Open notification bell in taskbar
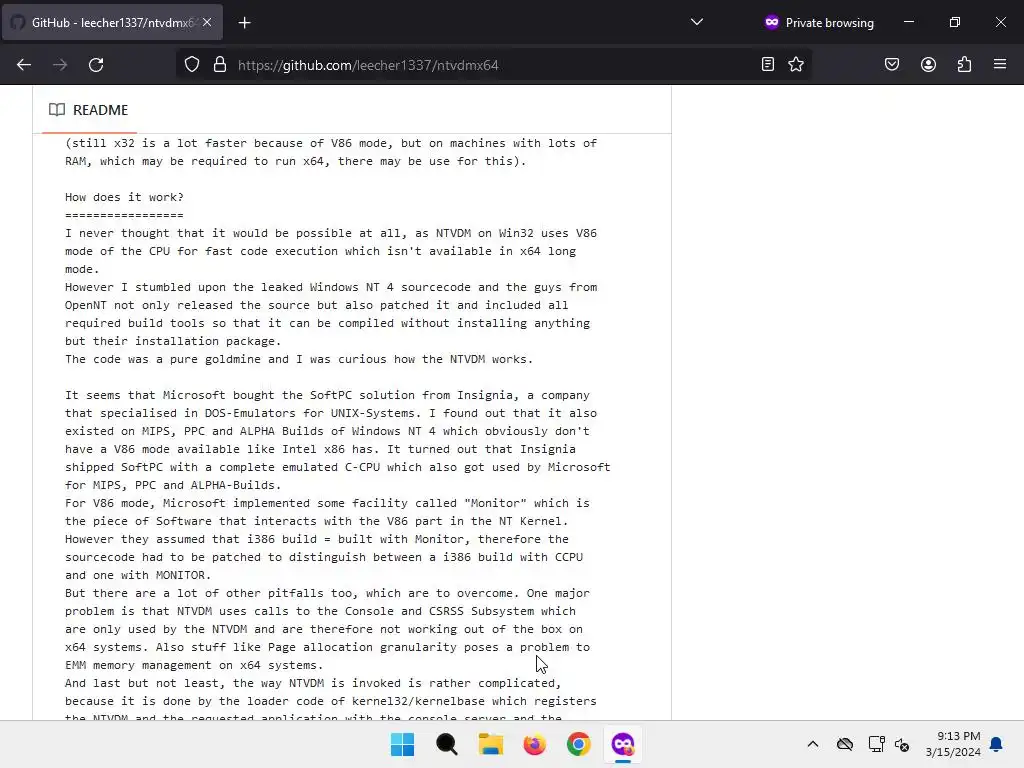1024x768 pixels. (996, 744)
